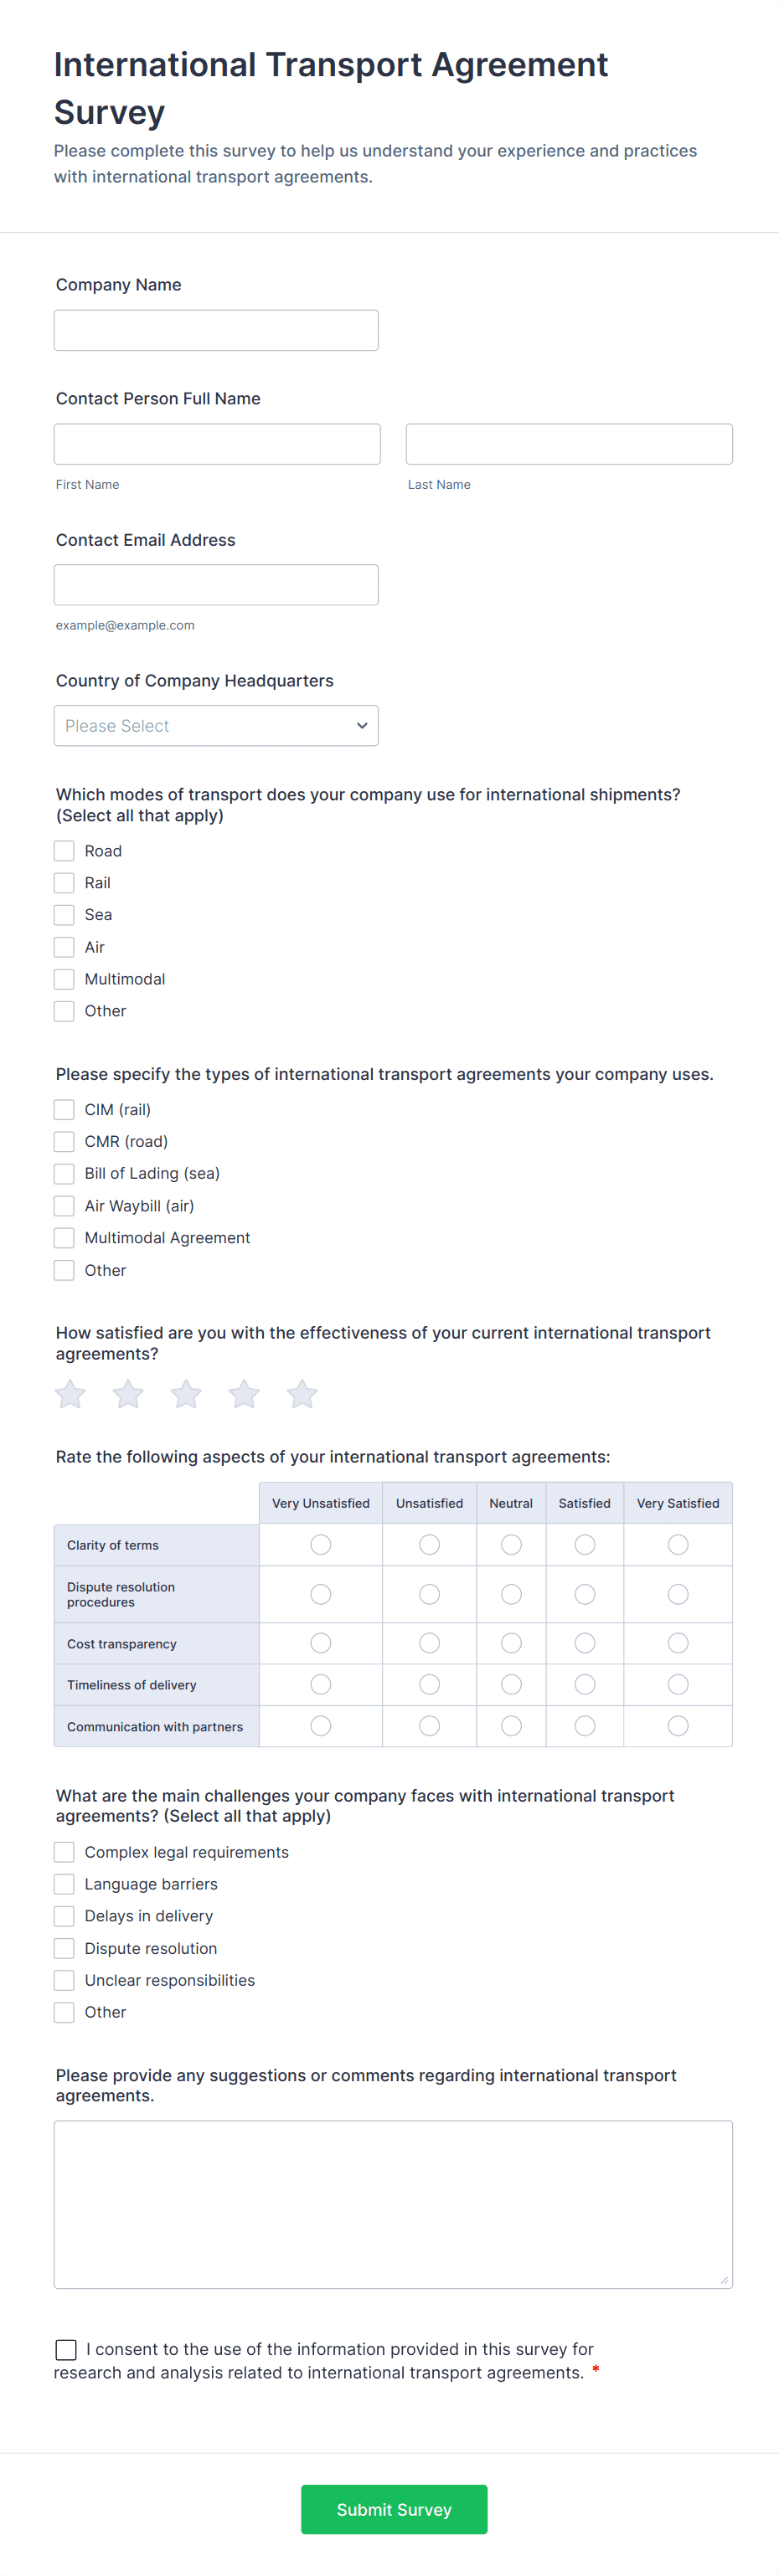The width and height of the screenshot is (779, 2576).
Task: Tick the Bill of Lading (sea) option
Action: [64, 1173]
